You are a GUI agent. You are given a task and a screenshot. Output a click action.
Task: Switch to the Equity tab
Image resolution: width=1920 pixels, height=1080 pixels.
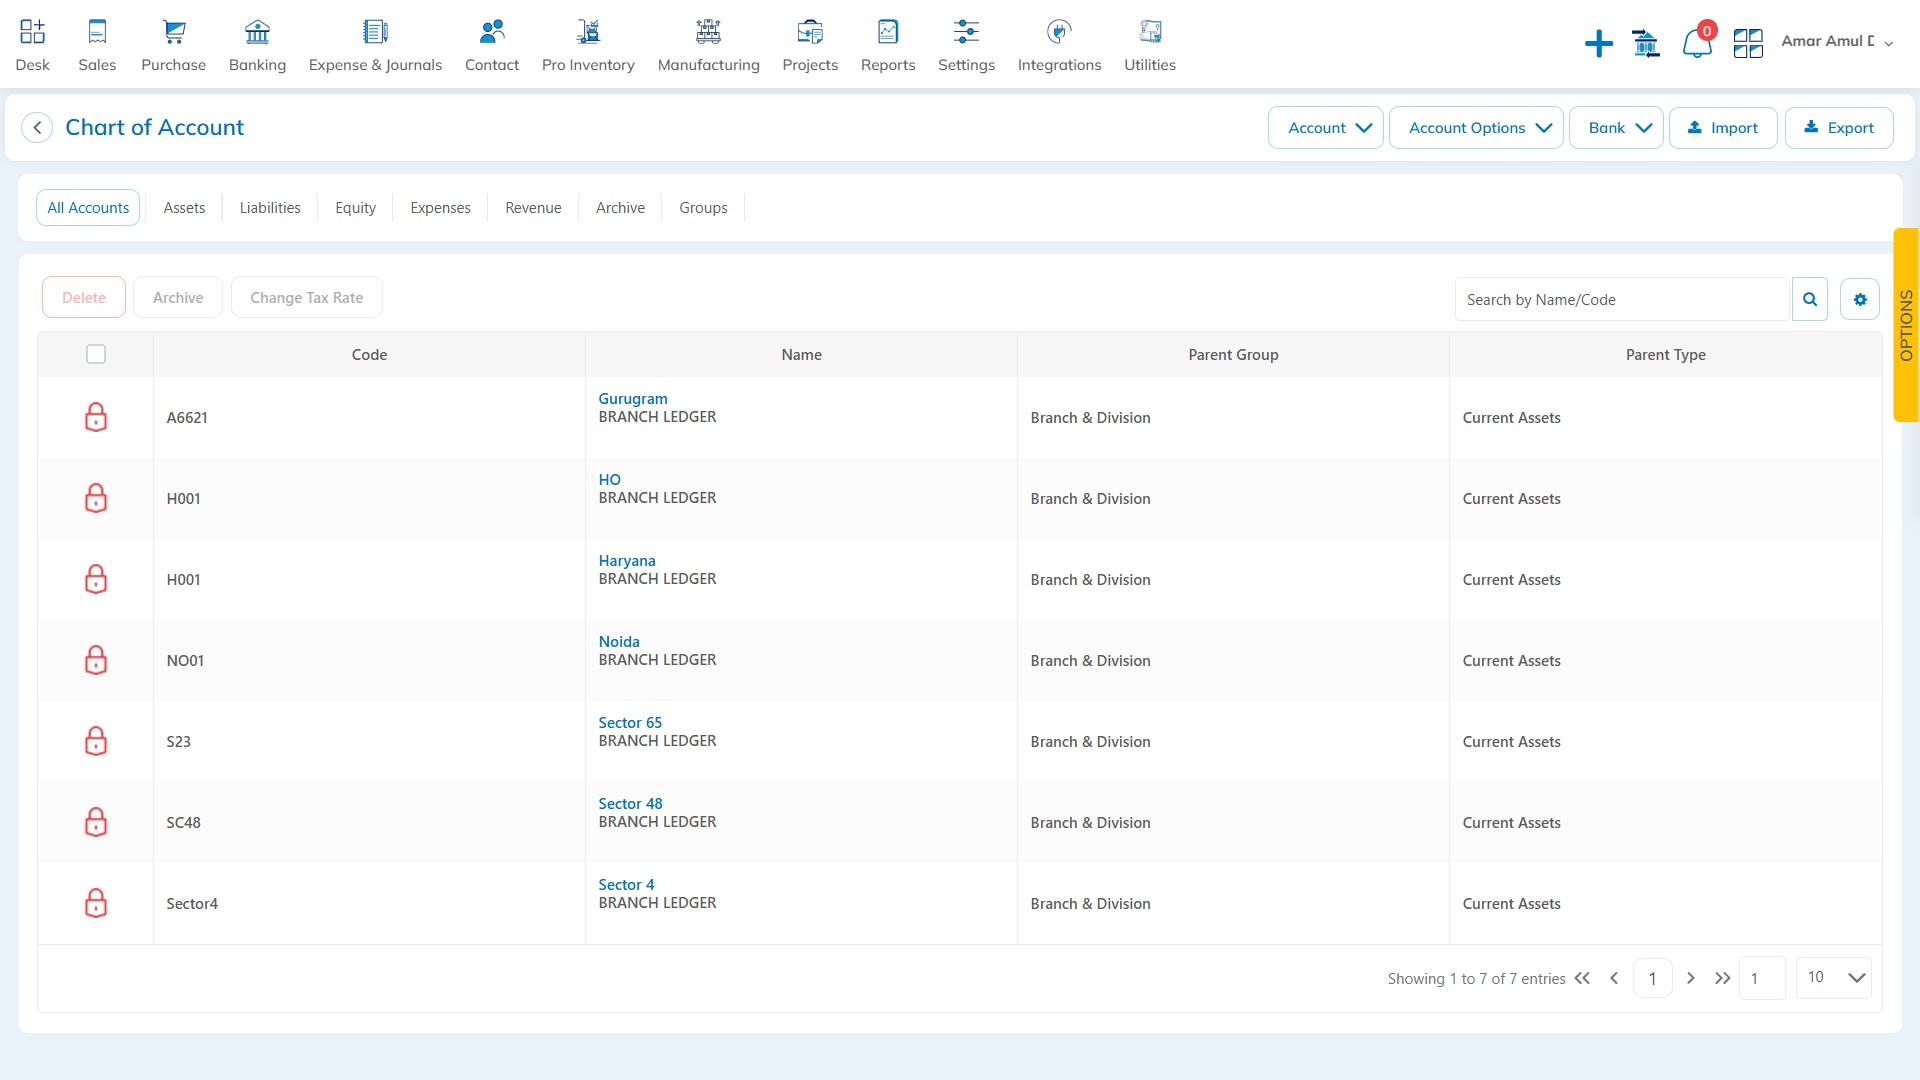point(355,208)
